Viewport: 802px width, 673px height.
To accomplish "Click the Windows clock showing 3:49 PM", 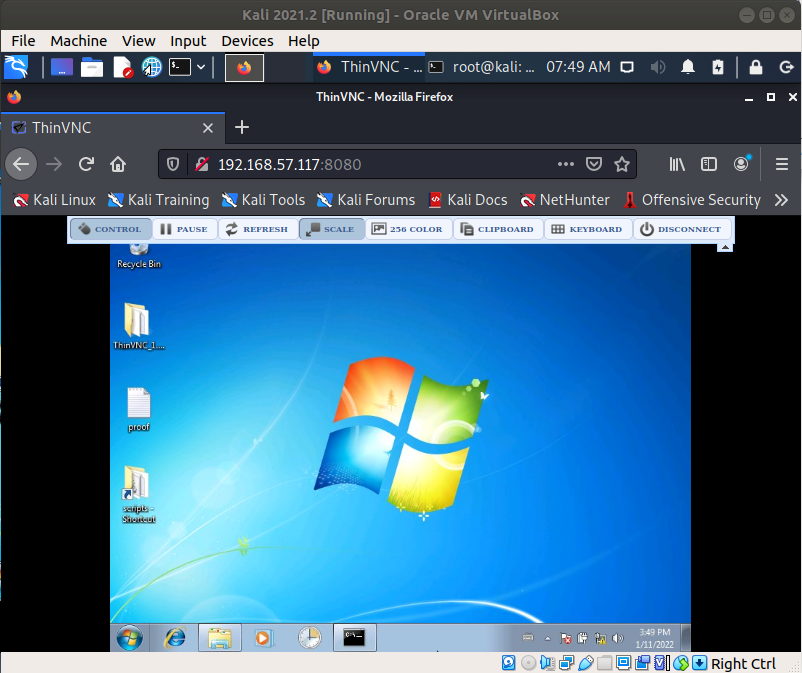I will [x=655, y=638].
